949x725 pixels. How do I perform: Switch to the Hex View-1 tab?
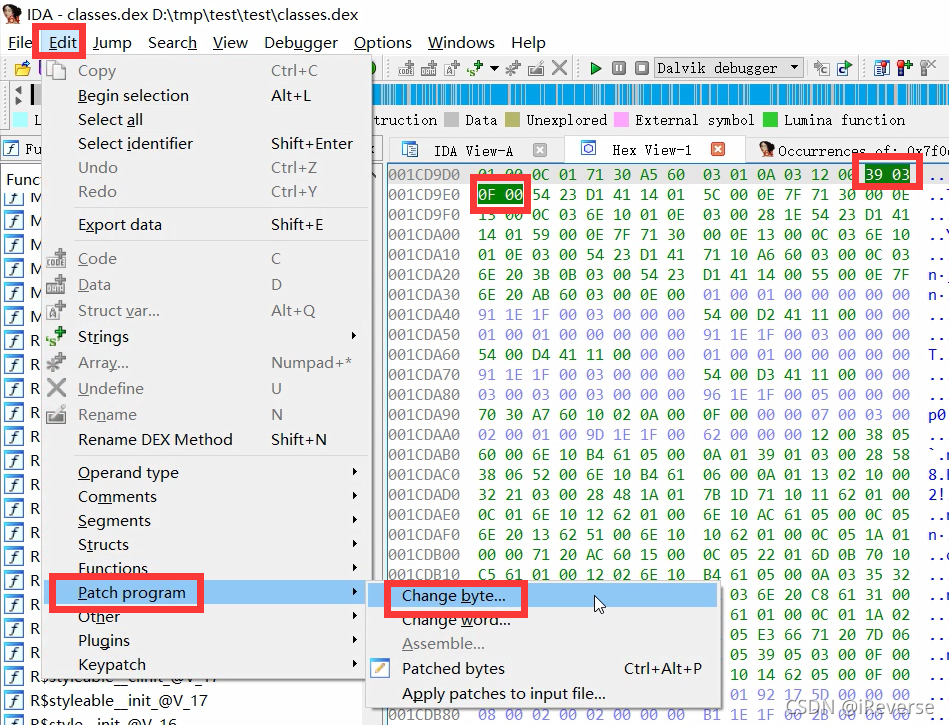coord(651,149)
